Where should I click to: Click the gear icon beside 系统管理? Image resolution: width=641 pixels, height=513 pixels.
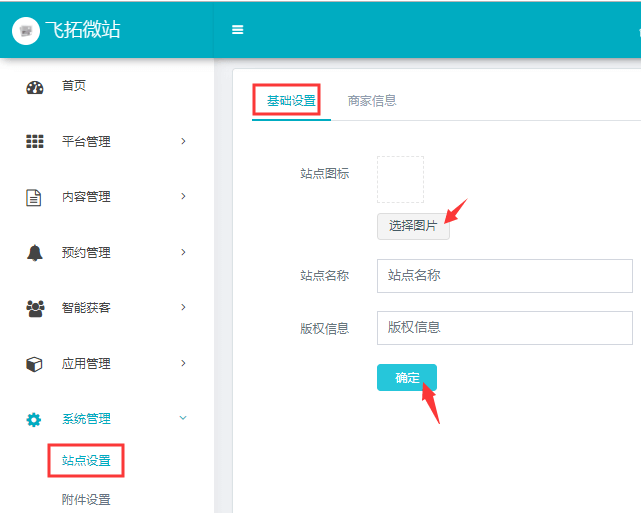coord(34,419)
